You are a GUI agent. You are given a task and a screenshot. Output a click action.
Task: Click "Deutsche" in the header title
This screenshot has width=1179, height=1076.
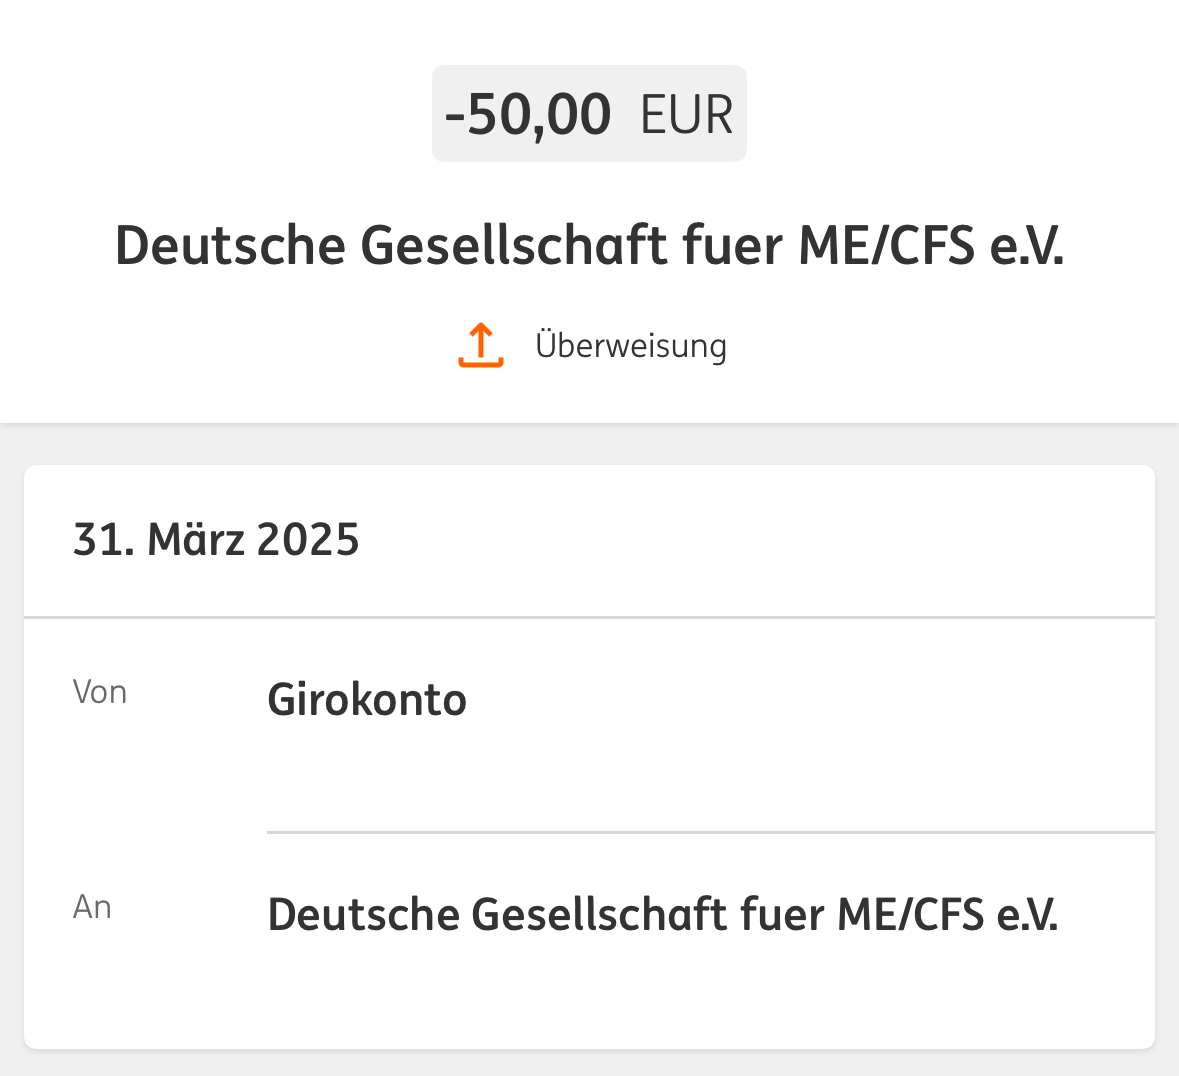(x=229, y=246)
